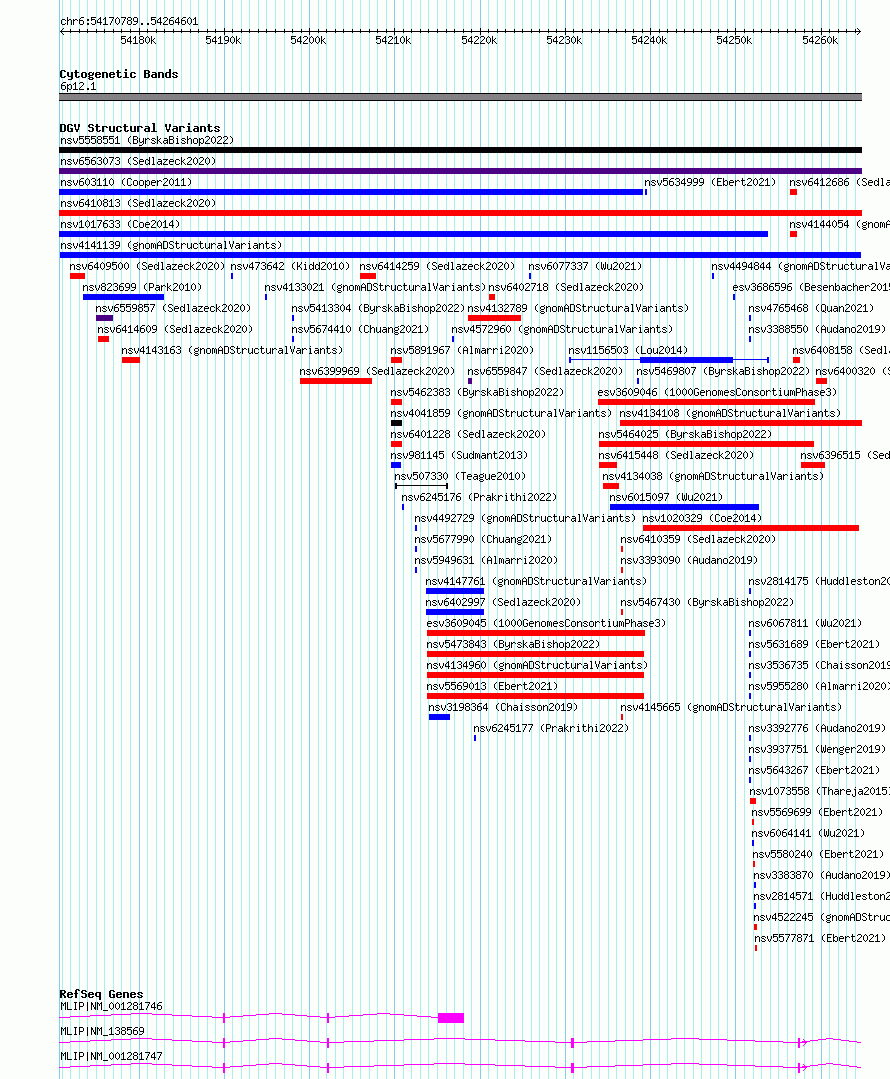Click the red bar under nsv6399969
Image resolution: width=890 pixels, height=1079 pixels.
pyautogui.click(x=336, y=381)
